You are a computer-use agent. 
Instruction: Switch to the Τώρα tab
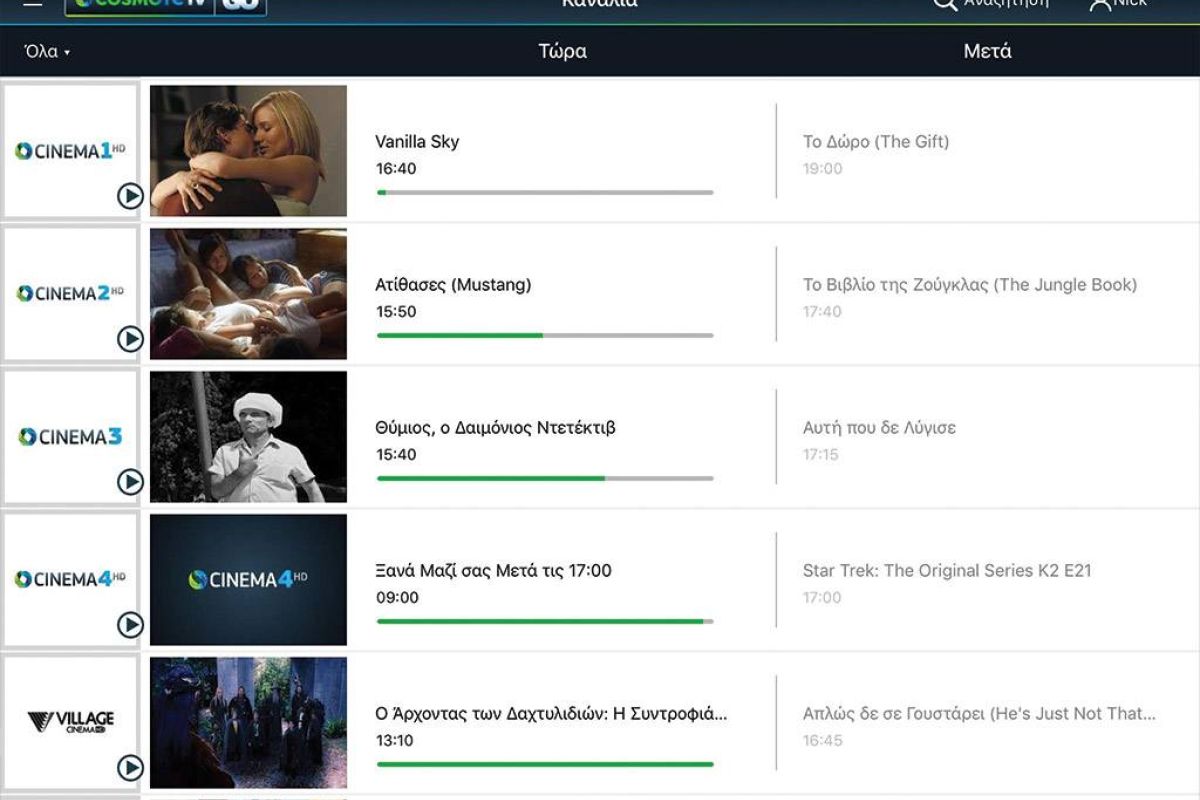pyautogui.click(x=562, y=52)
